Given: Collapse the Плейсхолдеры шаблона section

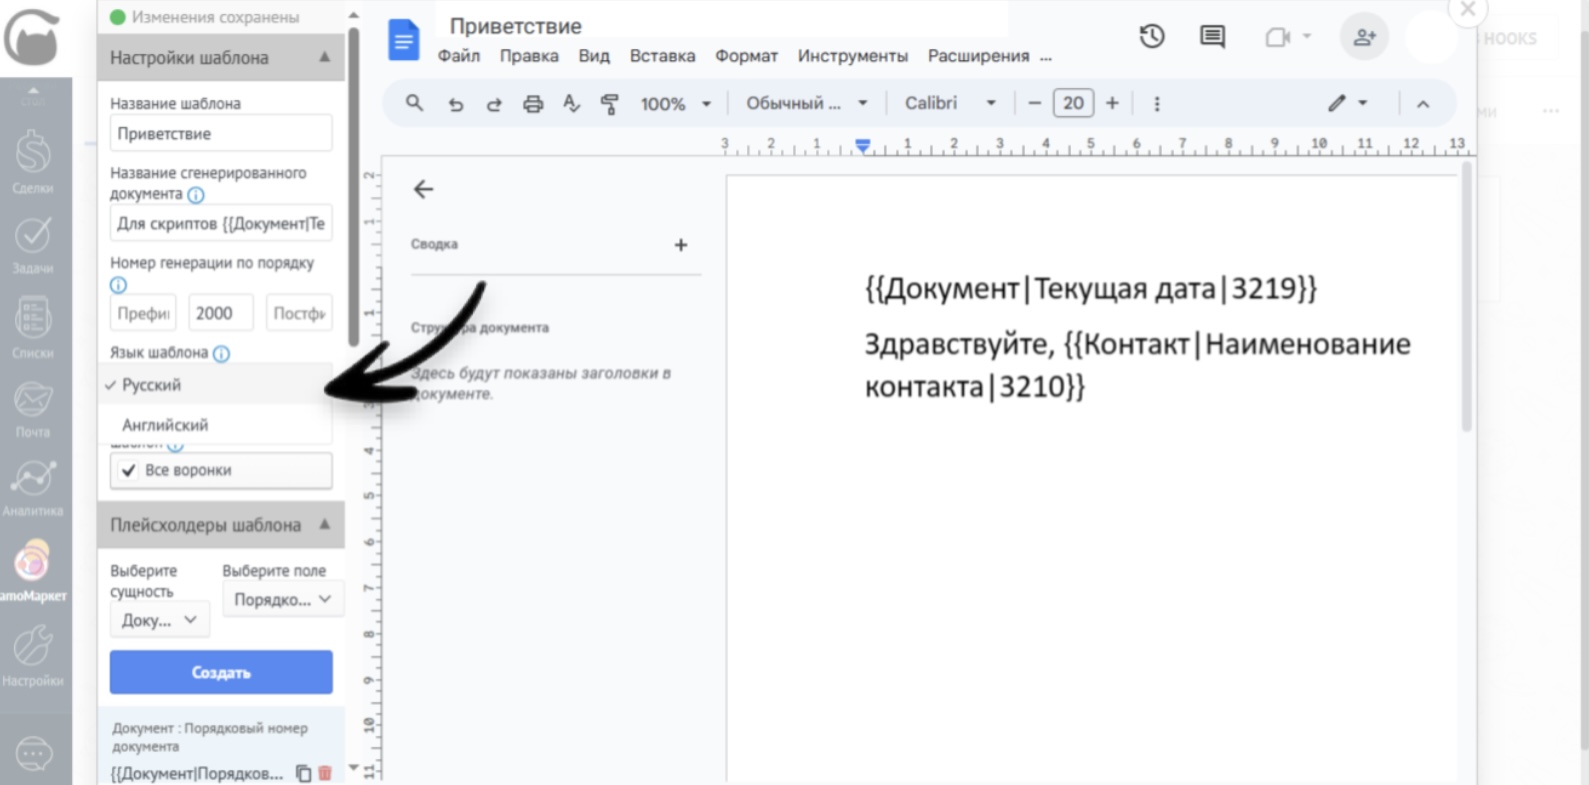Looking at the screenshot, I should [325, 524].
